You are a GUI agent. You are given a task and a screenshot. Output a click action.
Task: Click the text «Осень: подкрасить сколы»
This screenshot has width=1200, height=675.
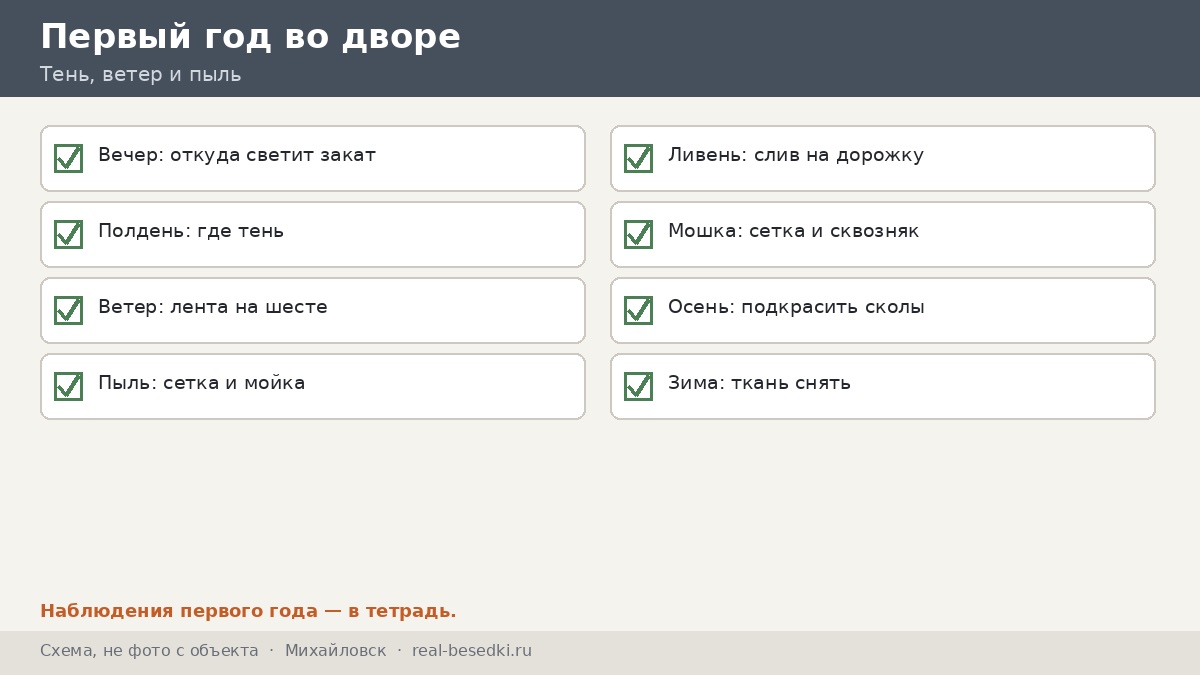796,307
